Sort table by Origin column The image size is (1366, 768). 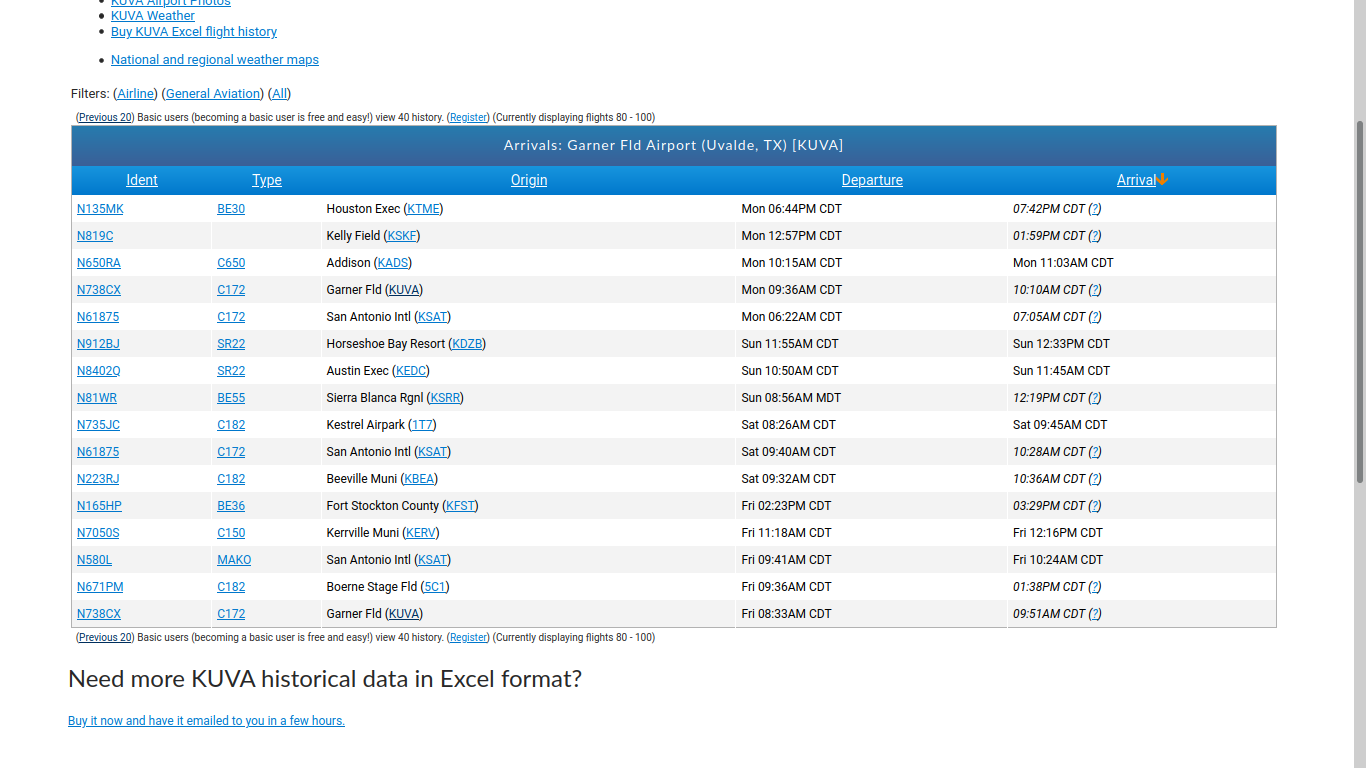point(529,180)
